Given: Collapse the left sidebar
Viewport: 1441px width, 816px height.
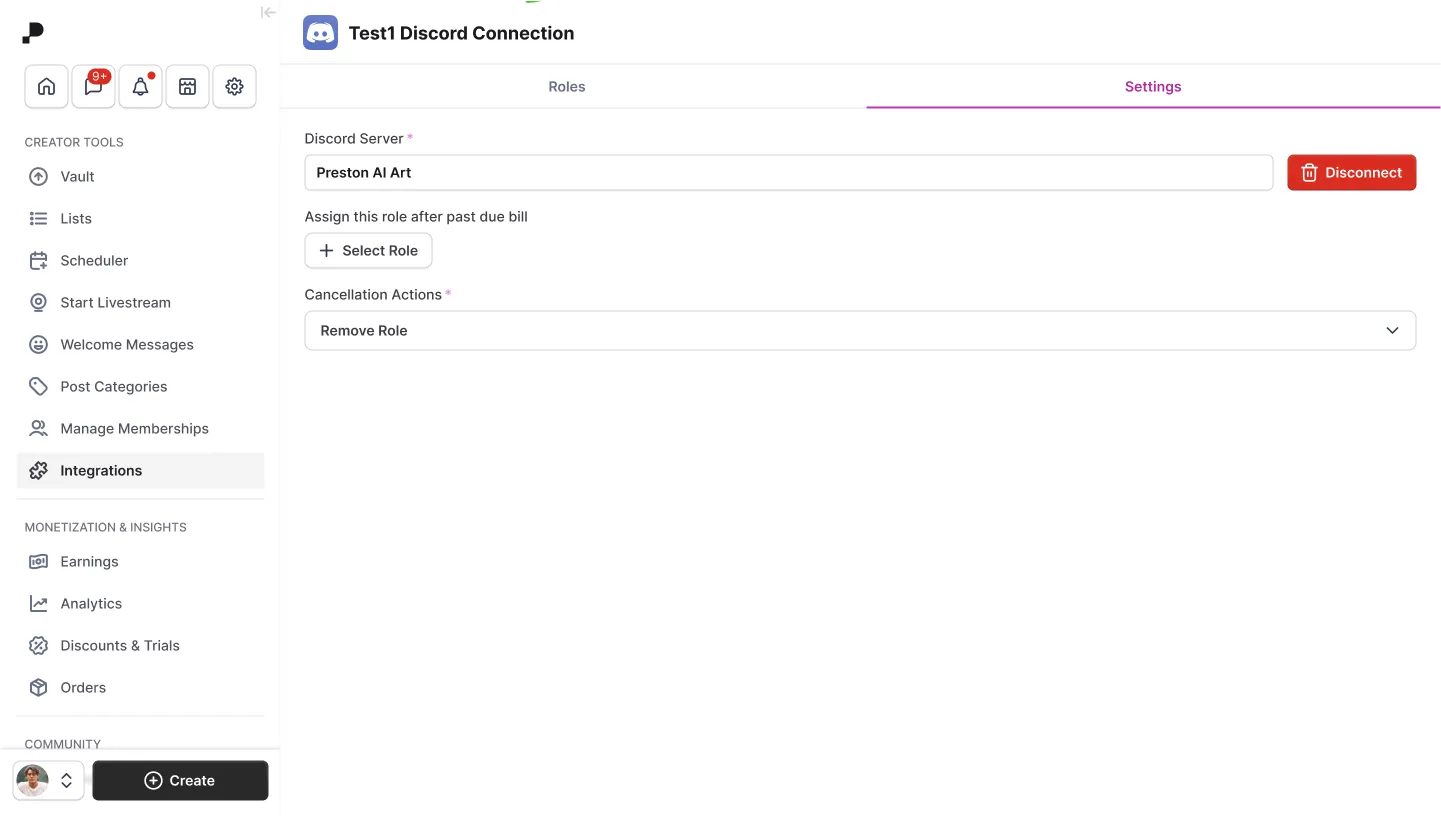Looking at the screenshot, I should pyautogui.click(x=268, y=12).
